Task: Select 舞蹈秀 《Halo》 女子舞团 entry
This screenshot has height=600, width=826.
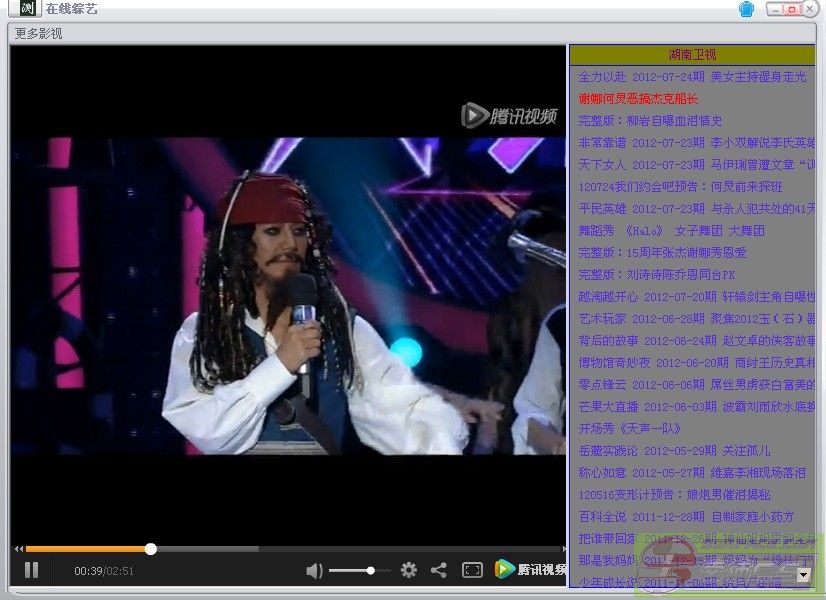Action: (x=671, y=231)
